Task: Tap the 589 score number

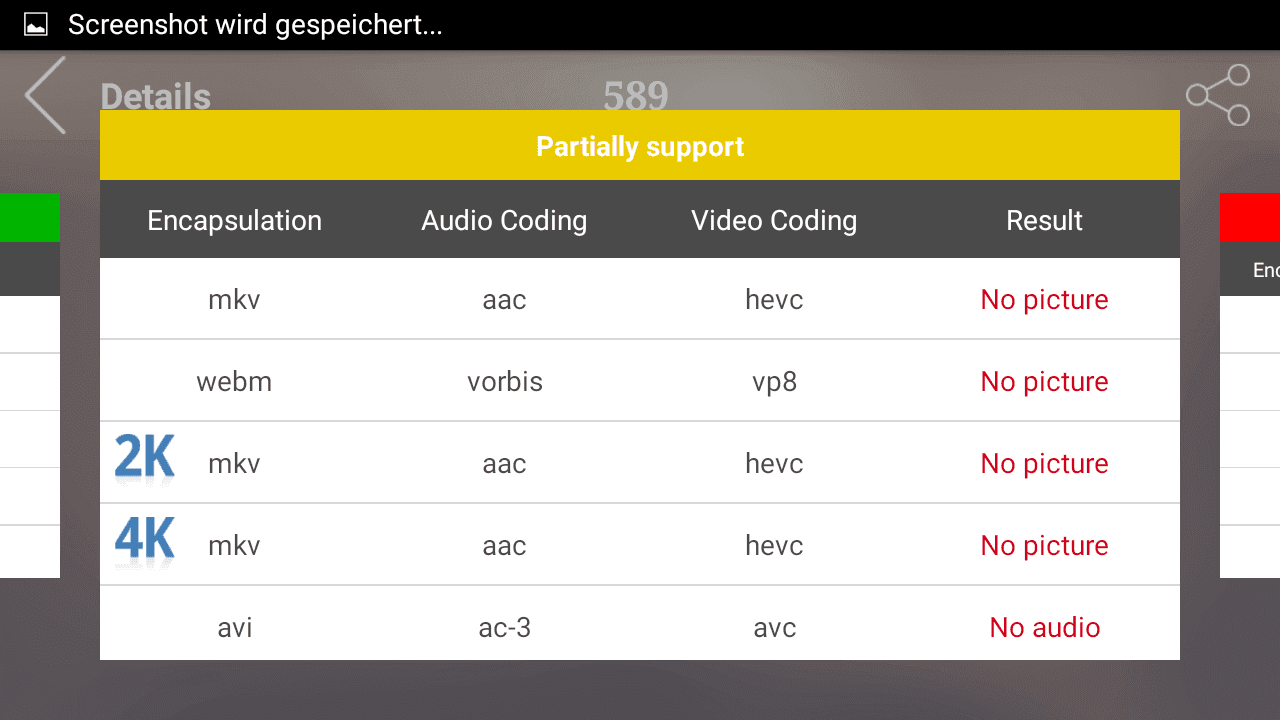Action: click(636, 96)
